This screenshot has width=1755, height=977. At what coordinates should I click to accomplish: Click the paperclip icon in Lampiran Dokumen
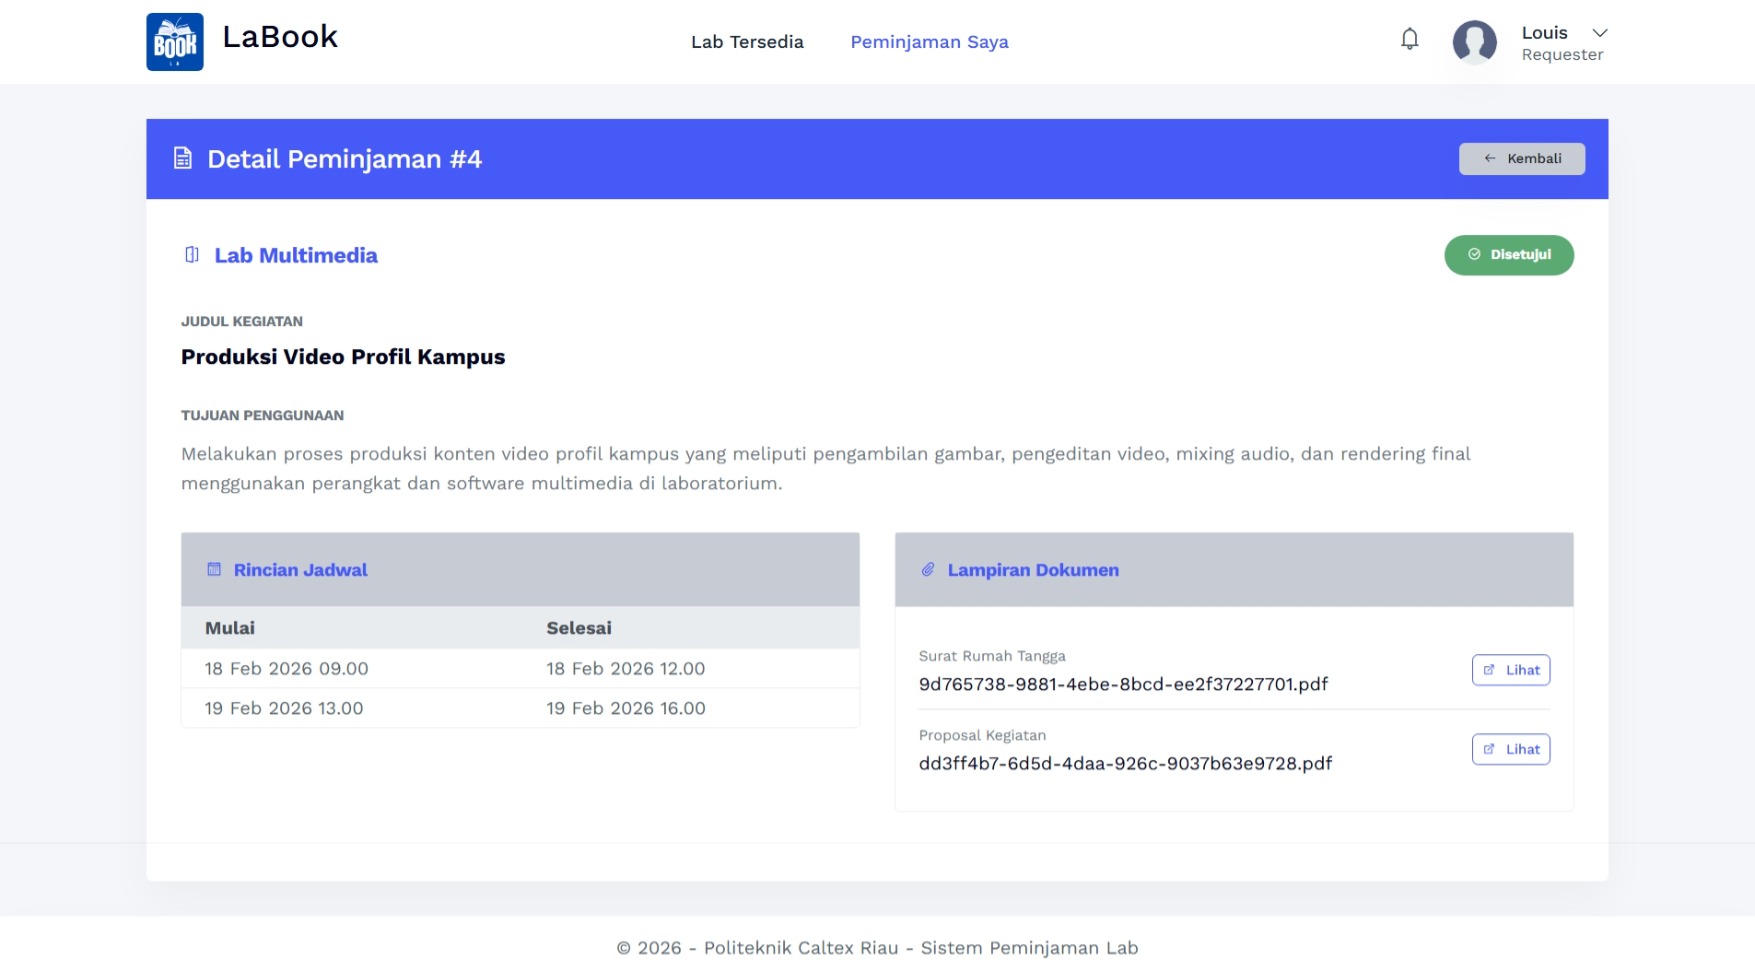coord(928,569)
